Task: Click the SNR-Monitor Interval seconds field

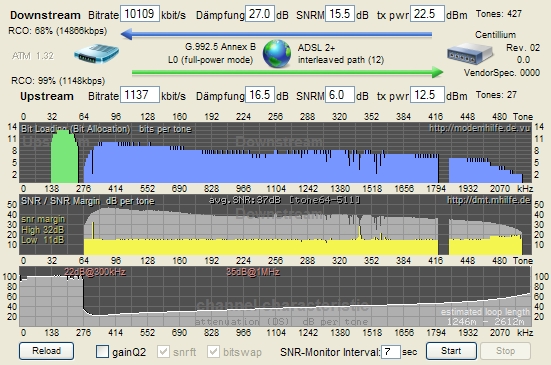Action: [391, 352]
